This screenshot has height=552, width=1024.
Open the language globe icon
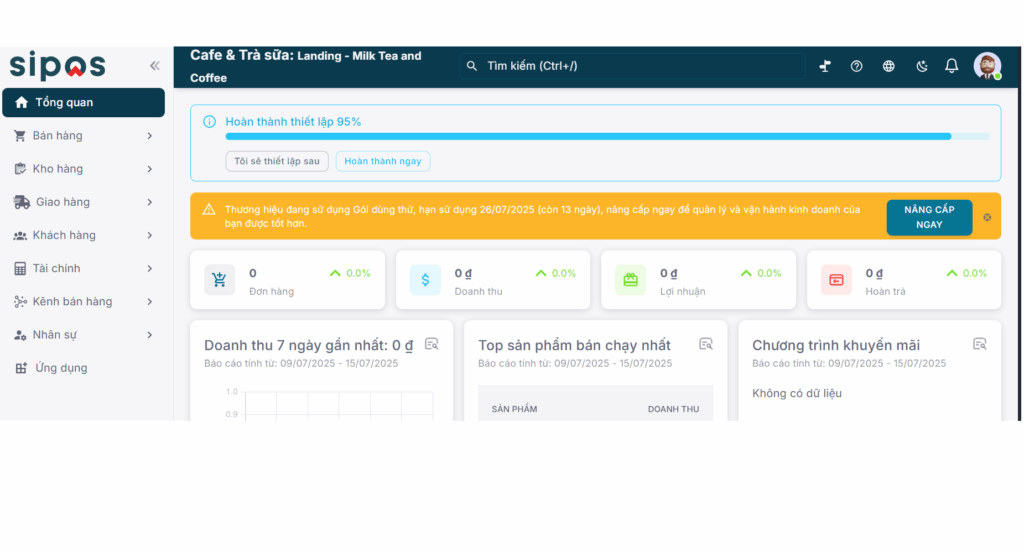click(888, 66)
